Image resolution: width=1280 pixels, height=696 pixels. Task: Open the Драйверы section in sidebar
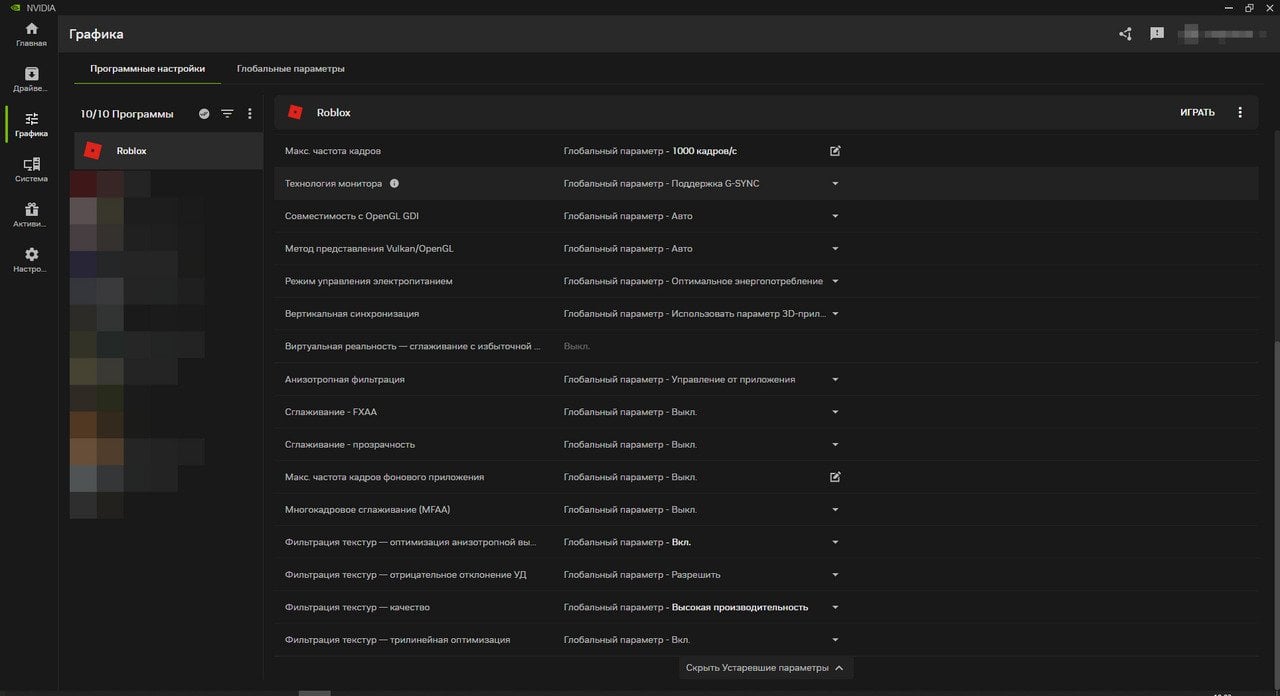tap(31, 80)
